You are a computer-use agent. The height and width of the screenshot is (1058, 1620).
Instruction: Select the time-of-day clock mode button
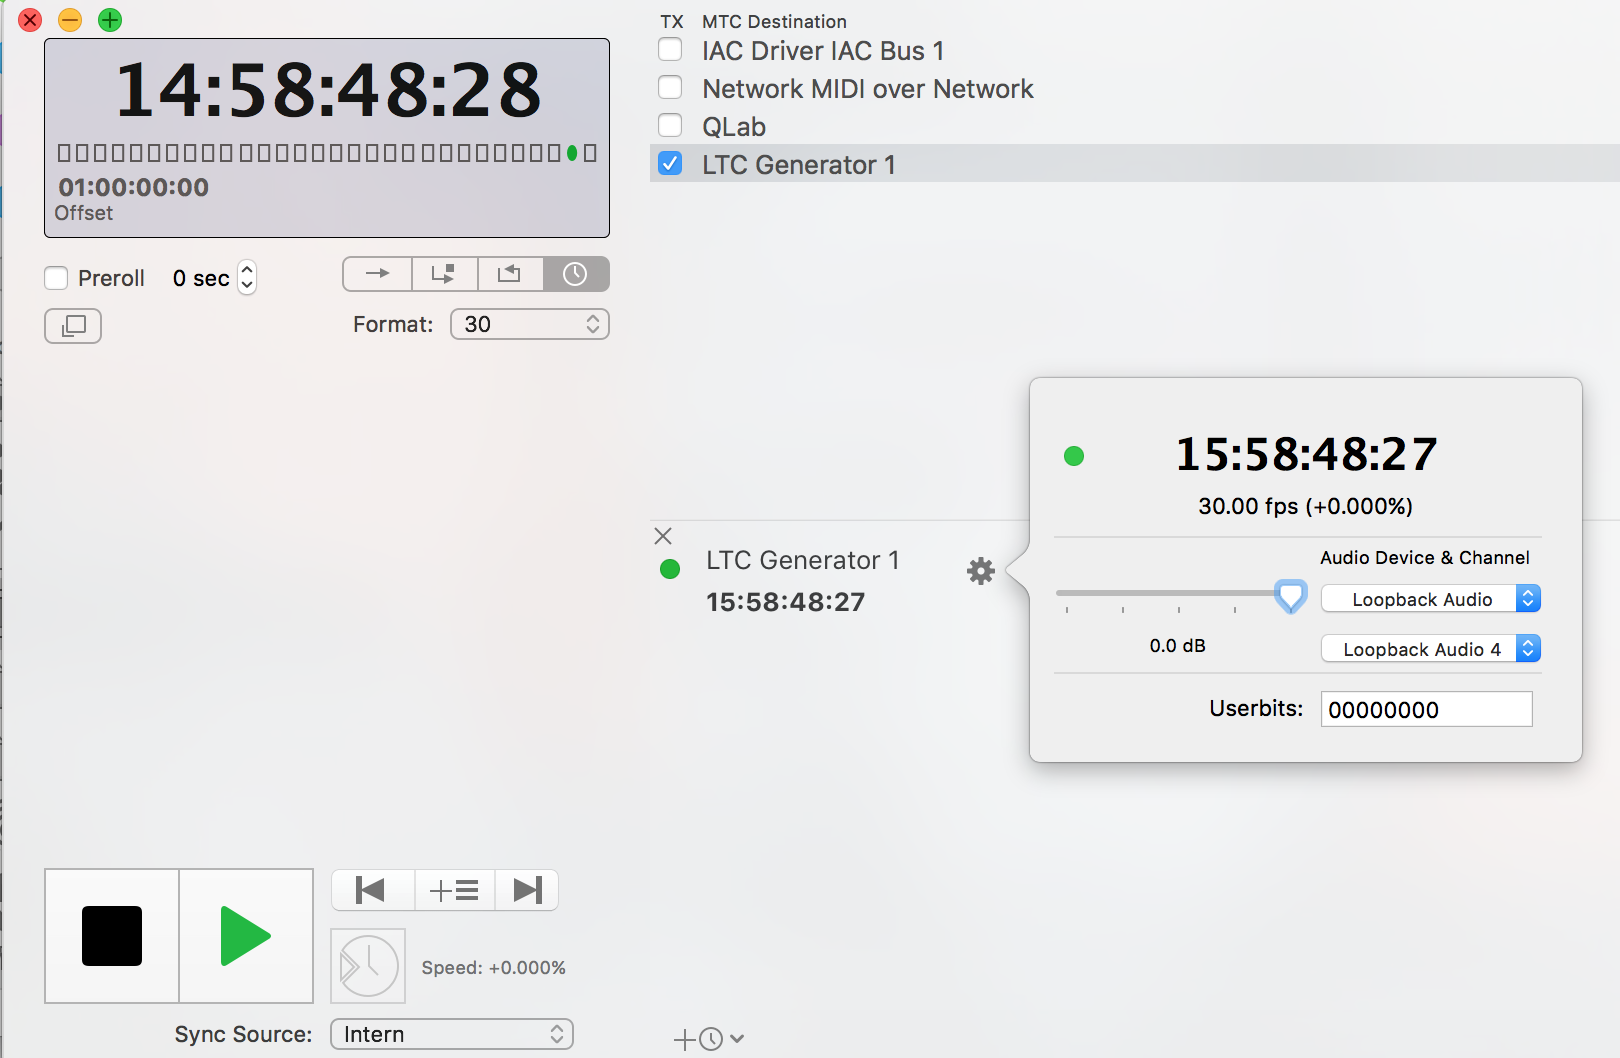(x=576, y=274)
